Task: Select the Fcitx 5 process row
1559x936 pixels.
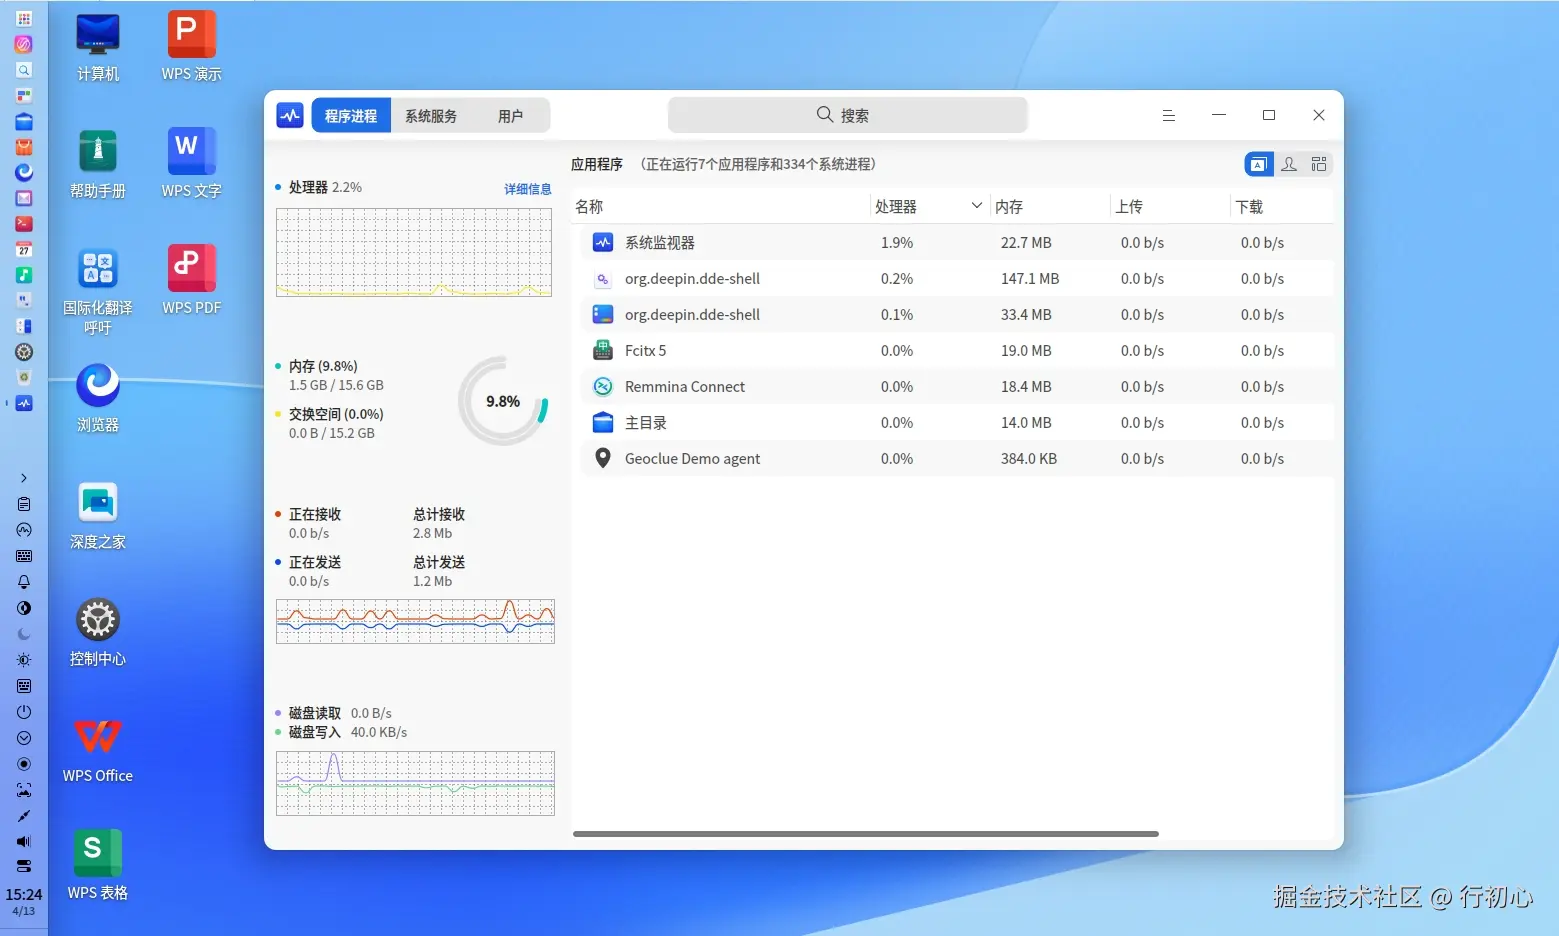Action: (x=957, y=350)
